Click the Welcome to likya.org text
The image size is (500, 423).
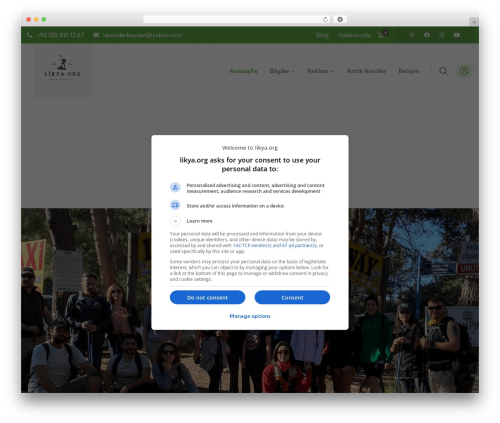[250, 148]
